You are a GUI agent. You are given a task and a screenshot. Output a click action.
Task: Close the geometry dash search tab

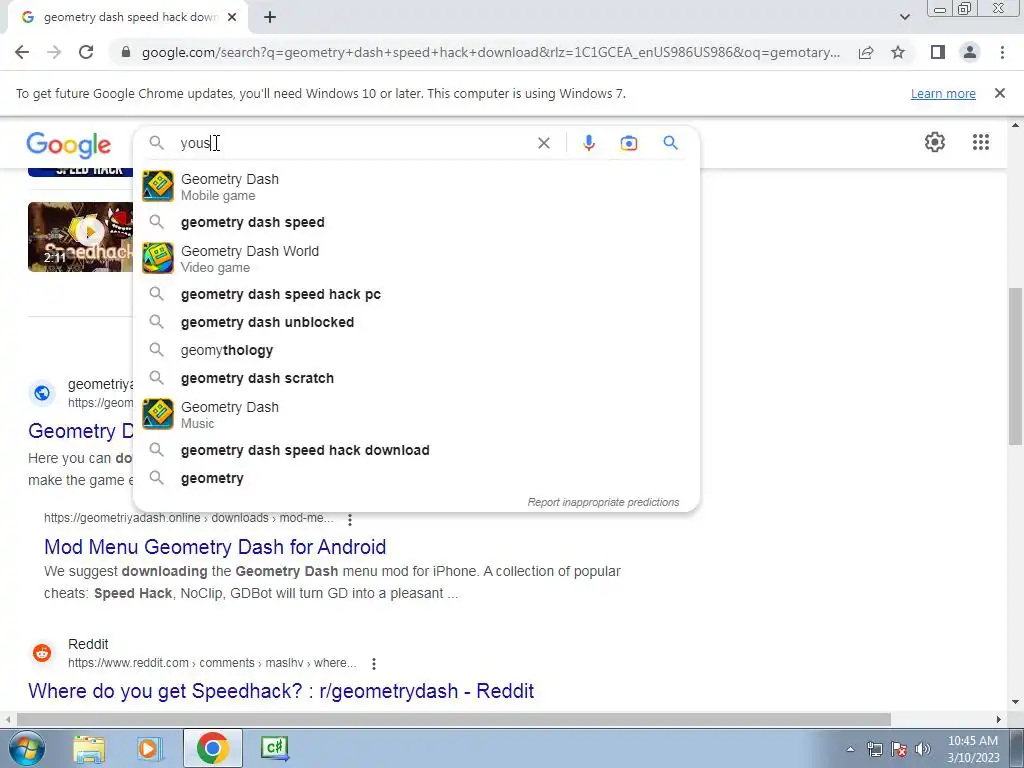click(x=232, y=18)
